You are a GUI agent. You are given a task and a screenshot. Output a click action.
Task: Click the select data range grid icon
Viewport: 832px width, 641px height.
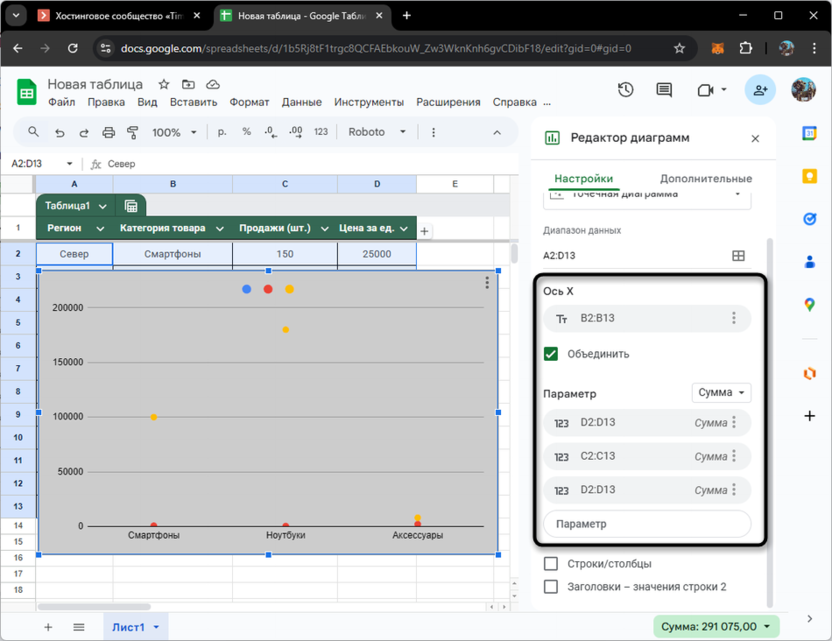pyautogui.click(x=738, y=256)
